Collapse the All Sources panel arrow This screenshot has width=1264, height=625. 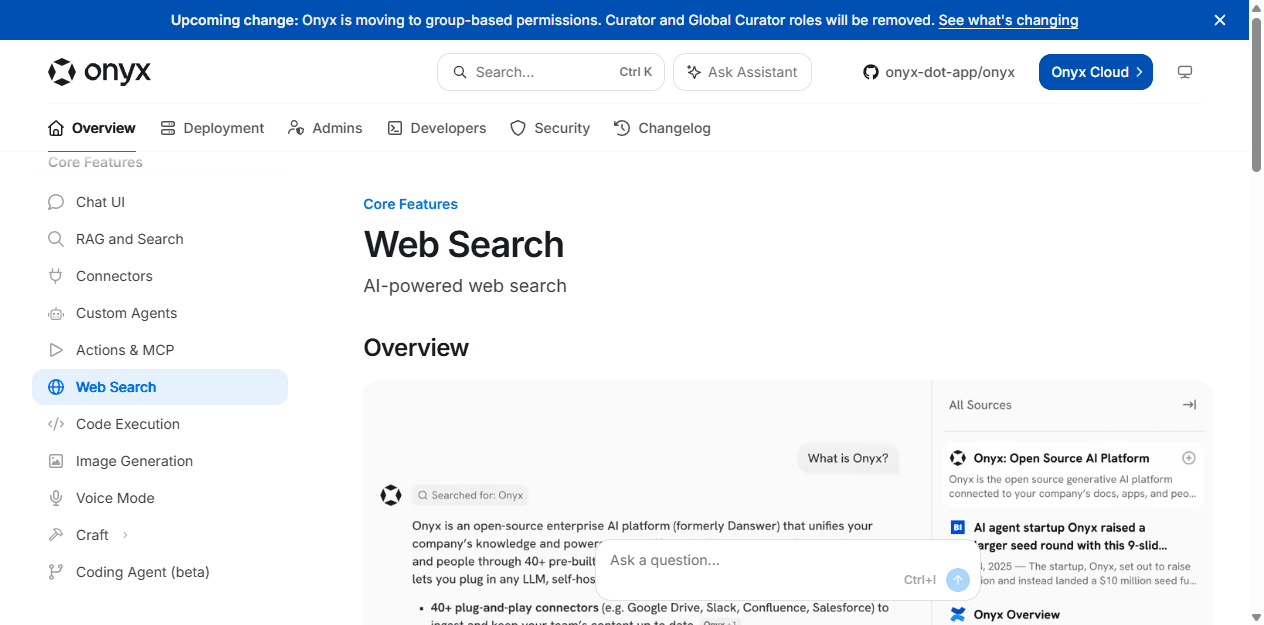coord(1189,405)
